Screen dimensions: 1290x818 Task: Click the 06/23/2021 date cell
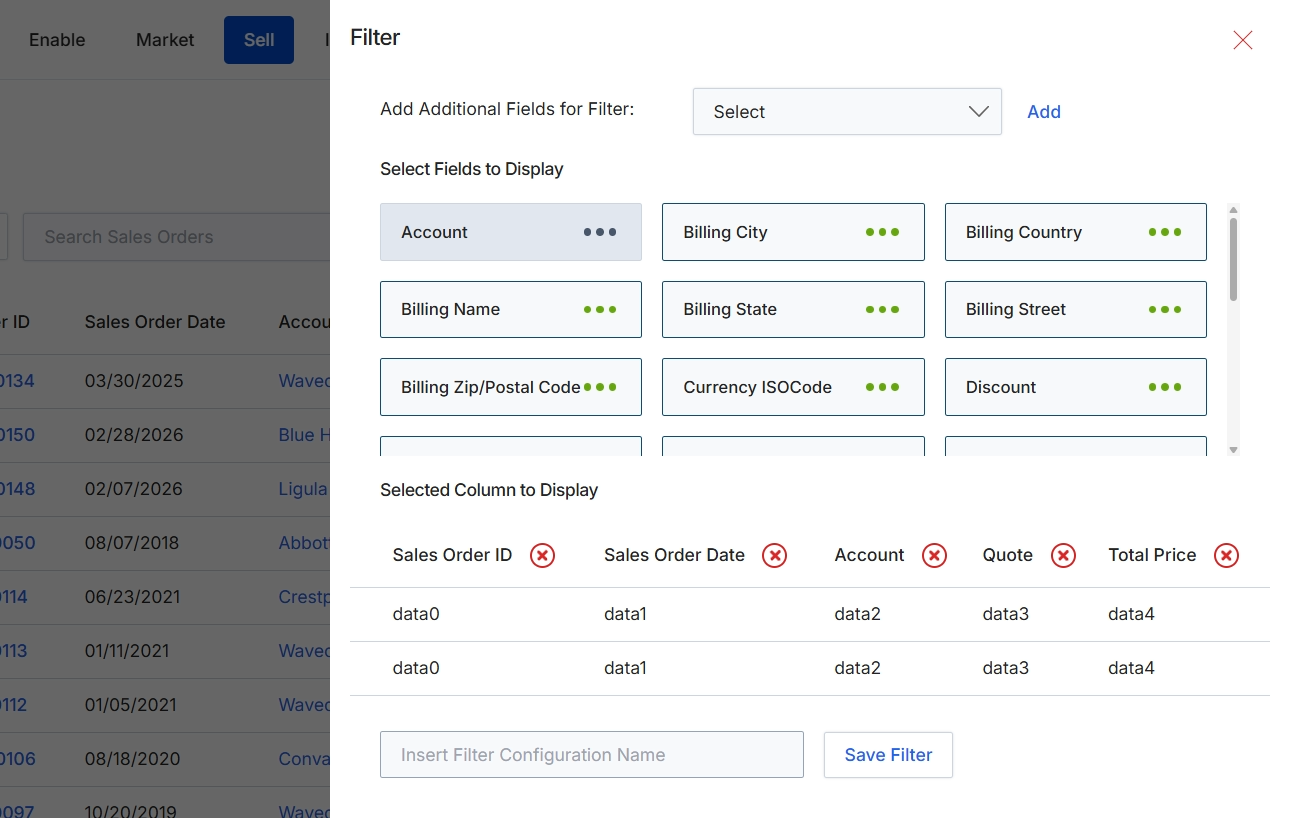(133, 597)
